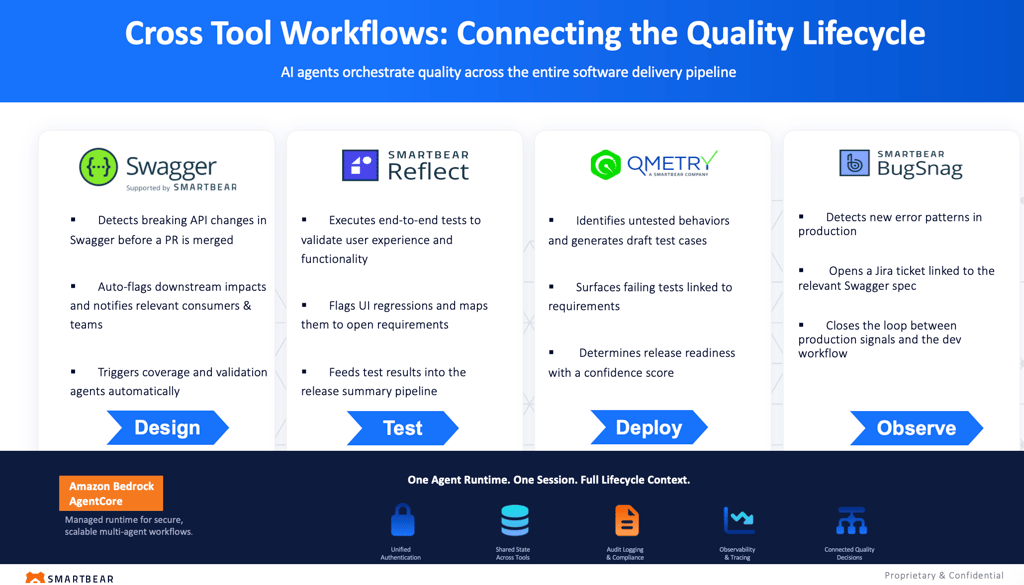
Task: Click the 'Observability & Tracing' caption
Action: click(x=737, y=554)
